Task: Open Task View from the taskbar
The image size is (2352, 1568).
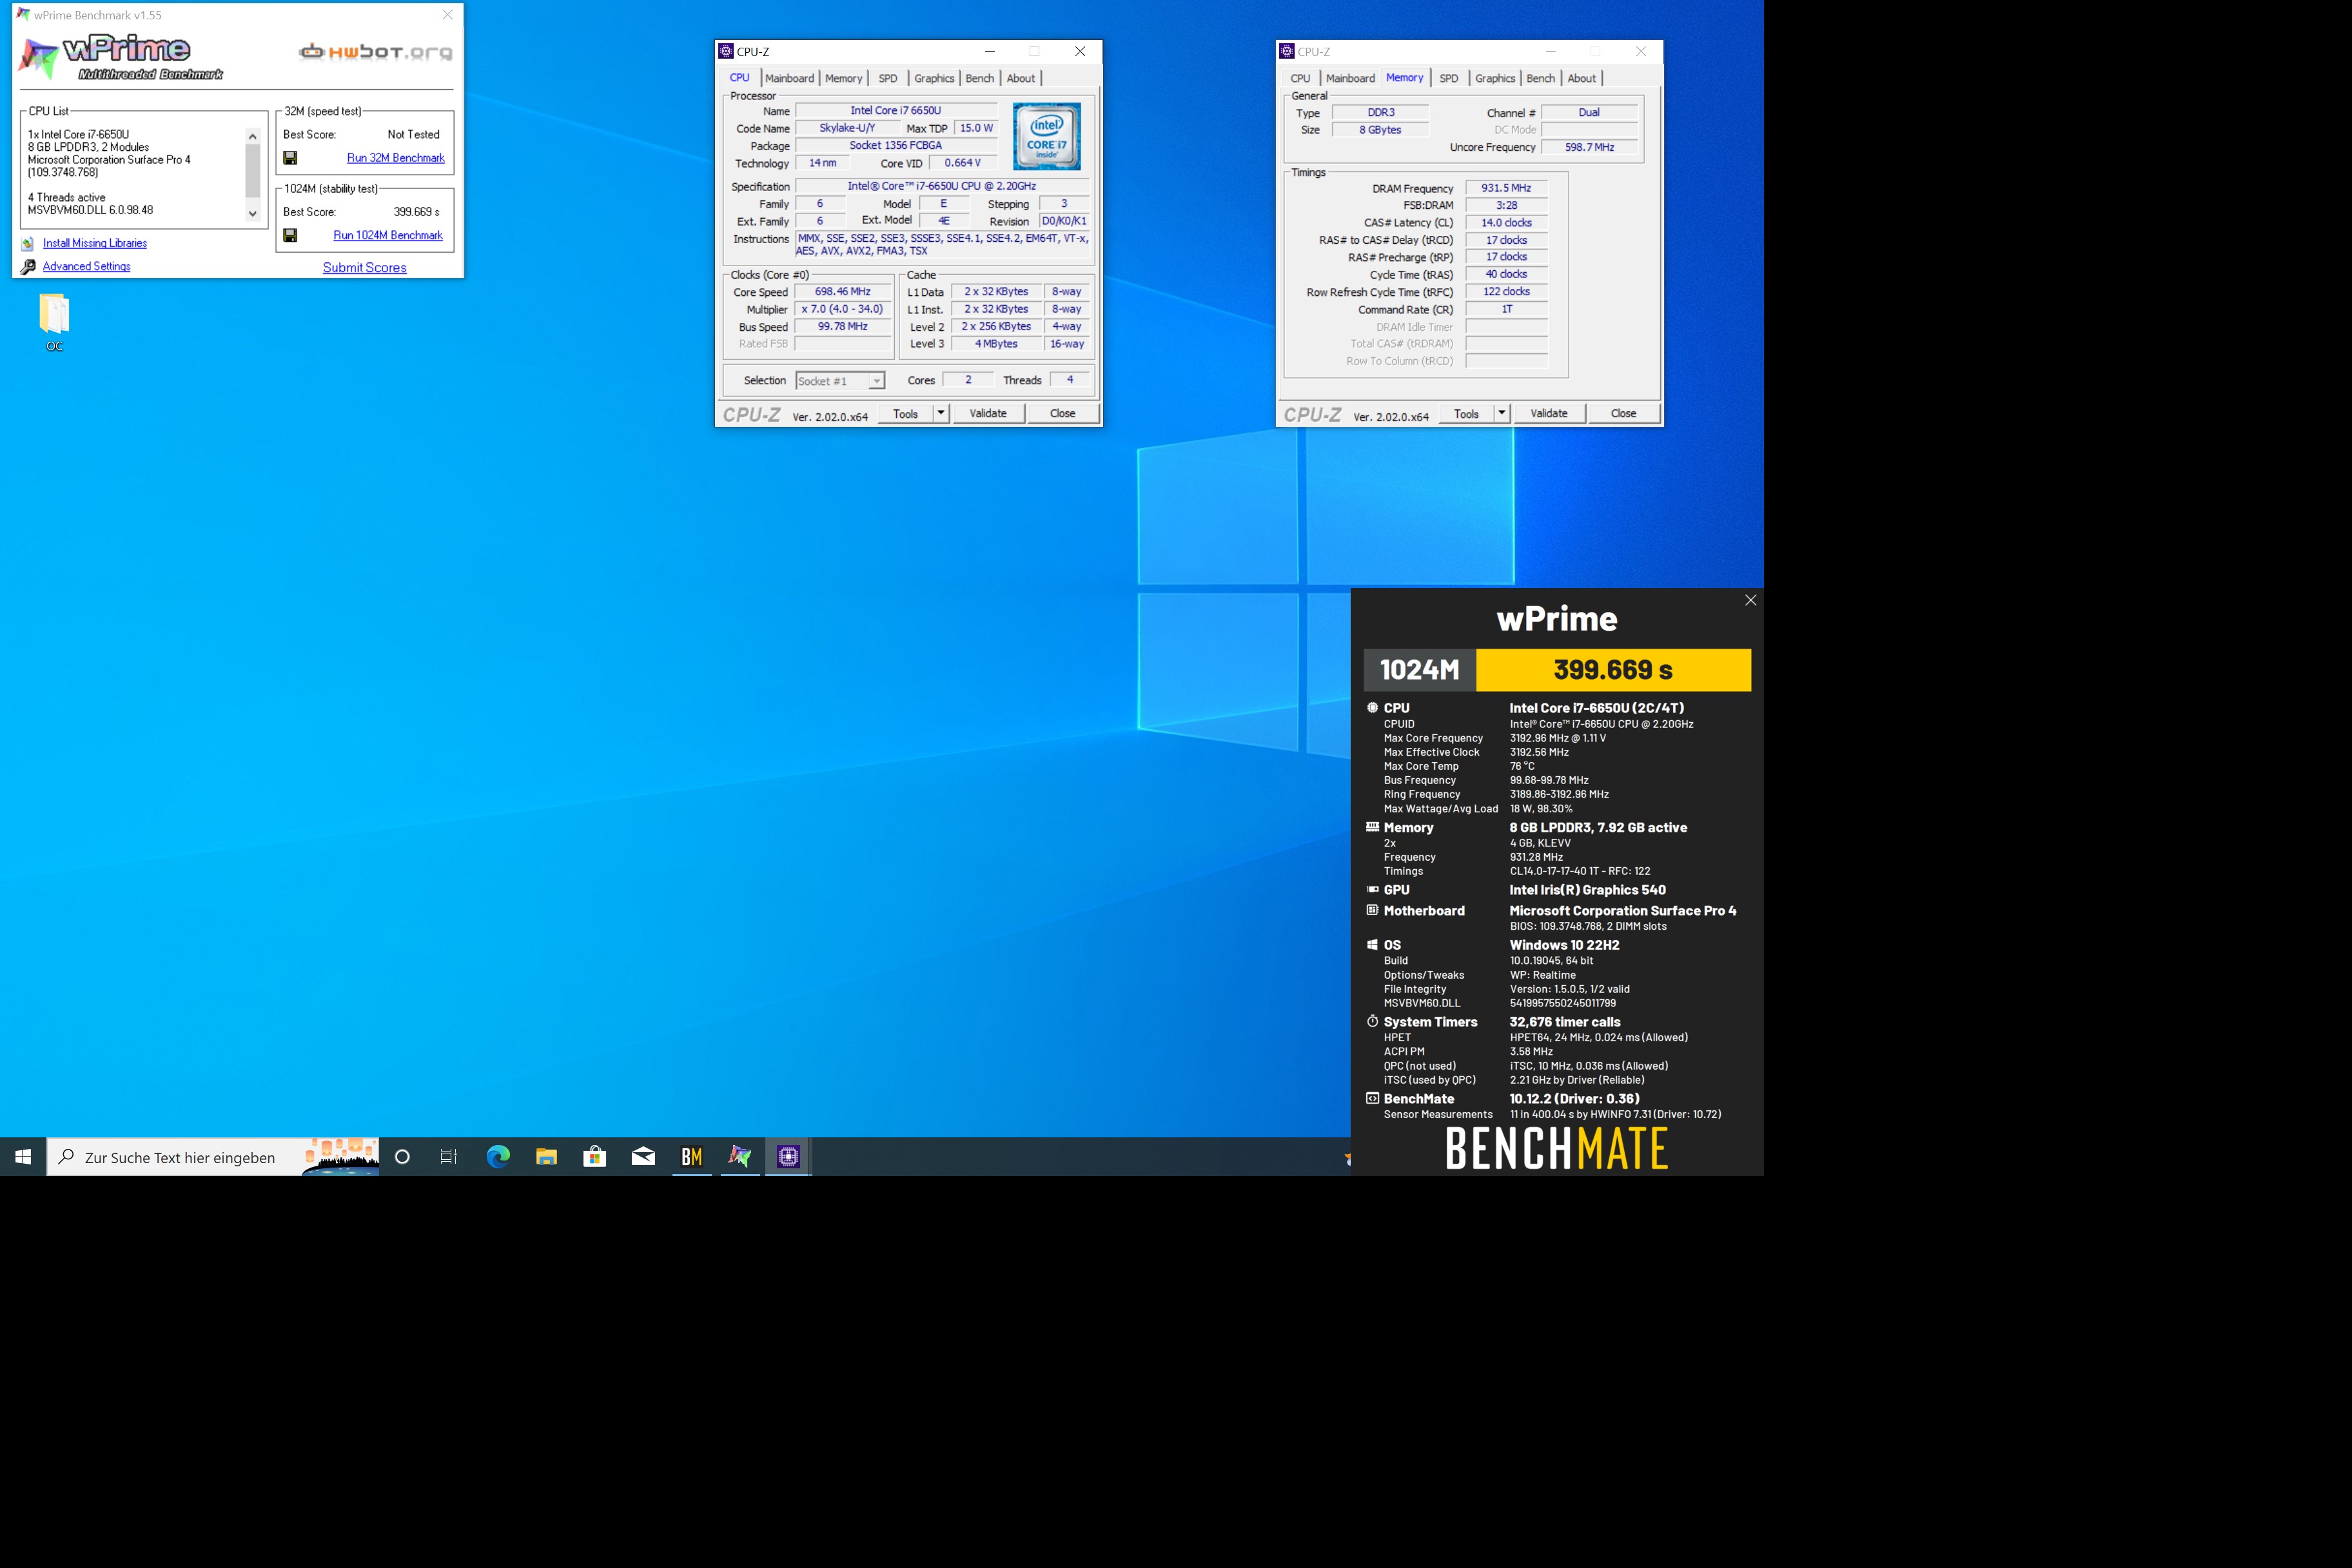Action: click(x=449, y=1157)
